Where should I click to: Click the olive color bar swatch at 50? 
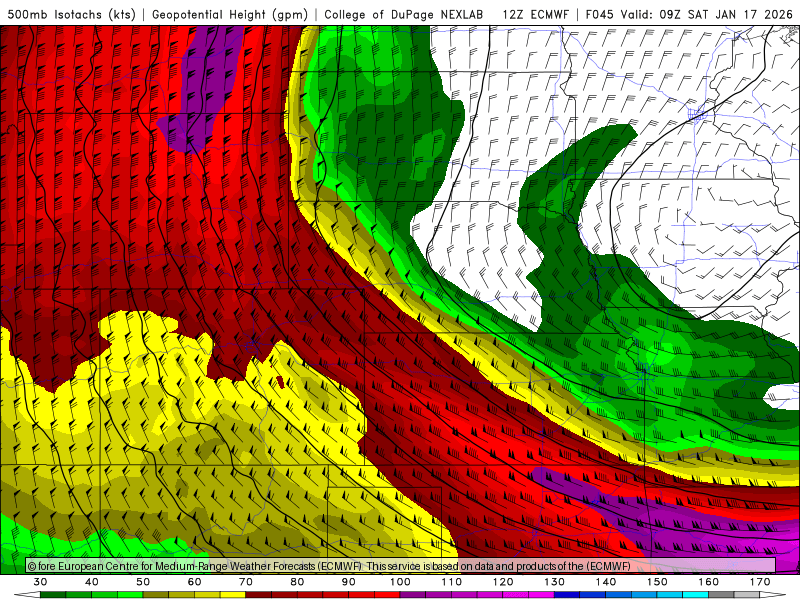[156, 595]
